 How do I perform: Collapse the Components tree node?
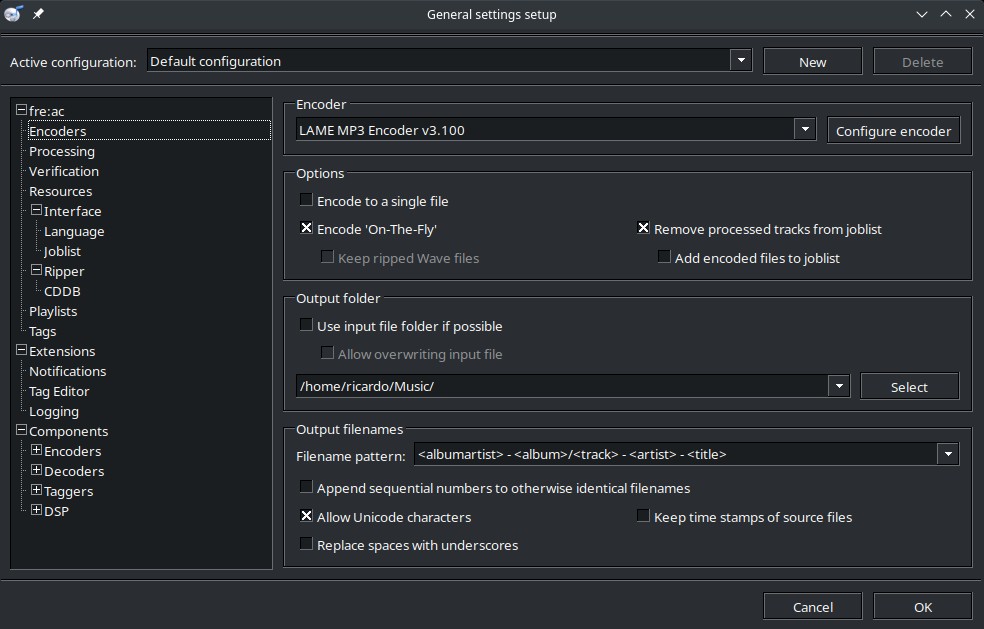21,430
